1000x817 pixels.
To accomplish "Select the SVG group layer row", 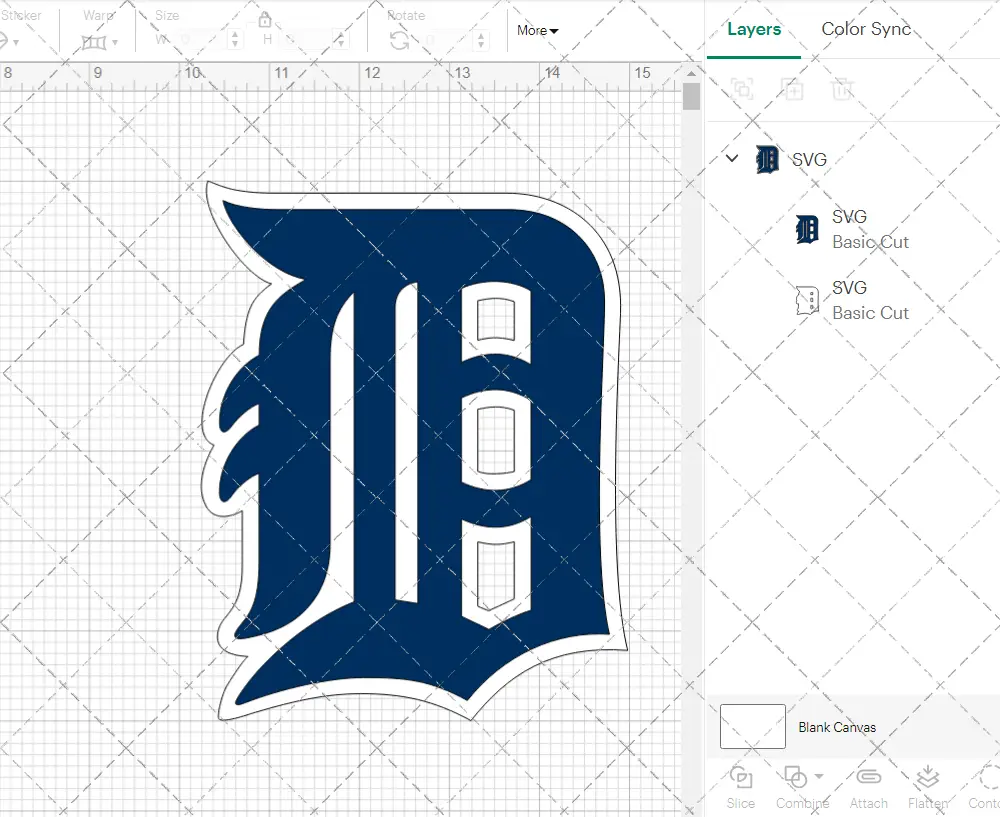I will [x=853, y=159].
